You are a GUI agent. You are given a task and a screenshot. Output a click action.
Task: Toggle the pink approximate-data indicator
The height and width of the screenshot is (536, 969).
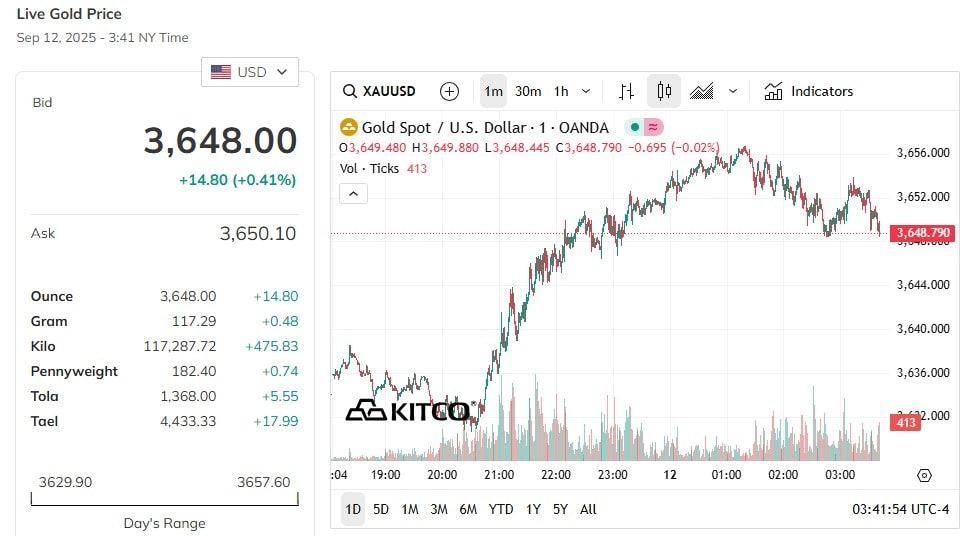[x=653, y=127]
